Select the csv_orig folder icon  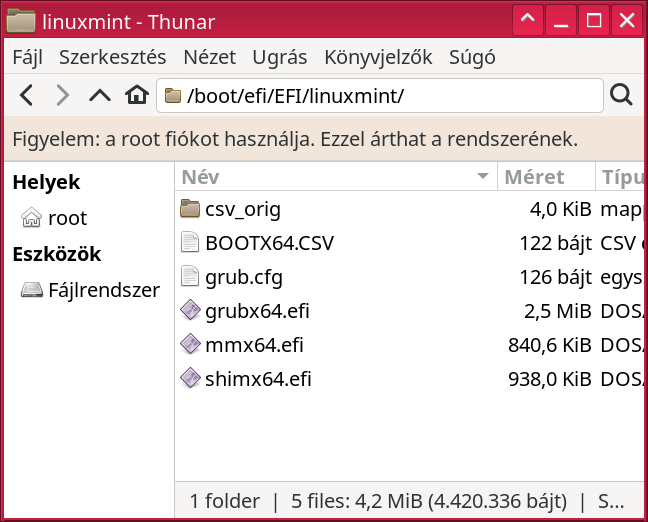[x=190, y=208]
